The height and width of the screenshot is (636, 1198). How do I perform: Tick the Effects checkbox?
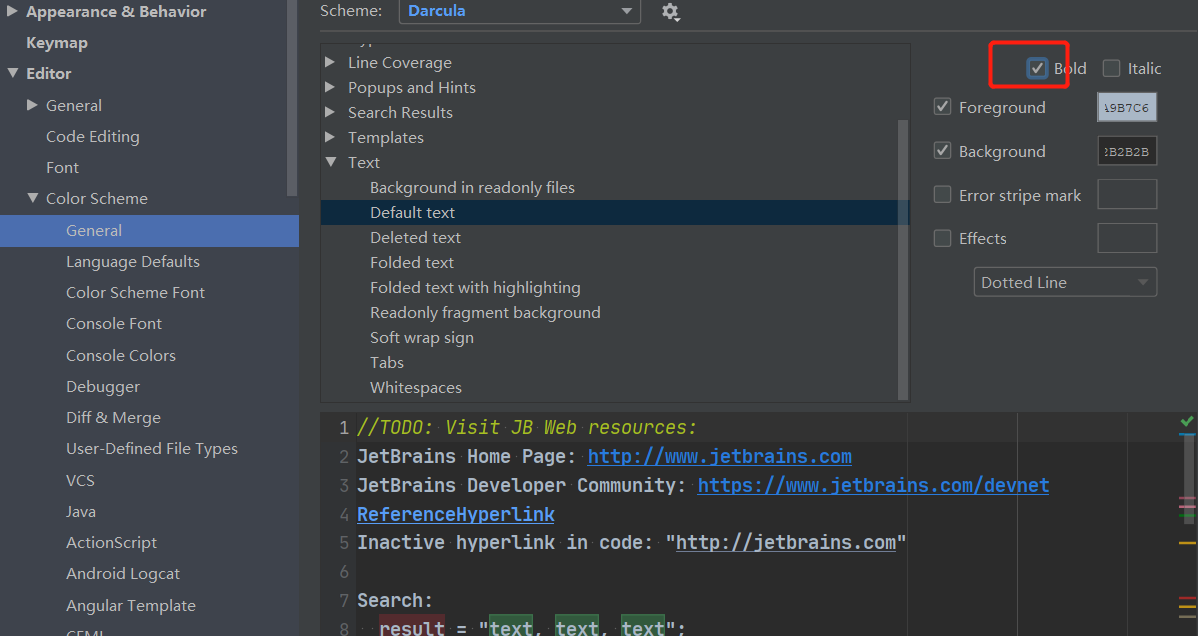(x=942, y=238)
